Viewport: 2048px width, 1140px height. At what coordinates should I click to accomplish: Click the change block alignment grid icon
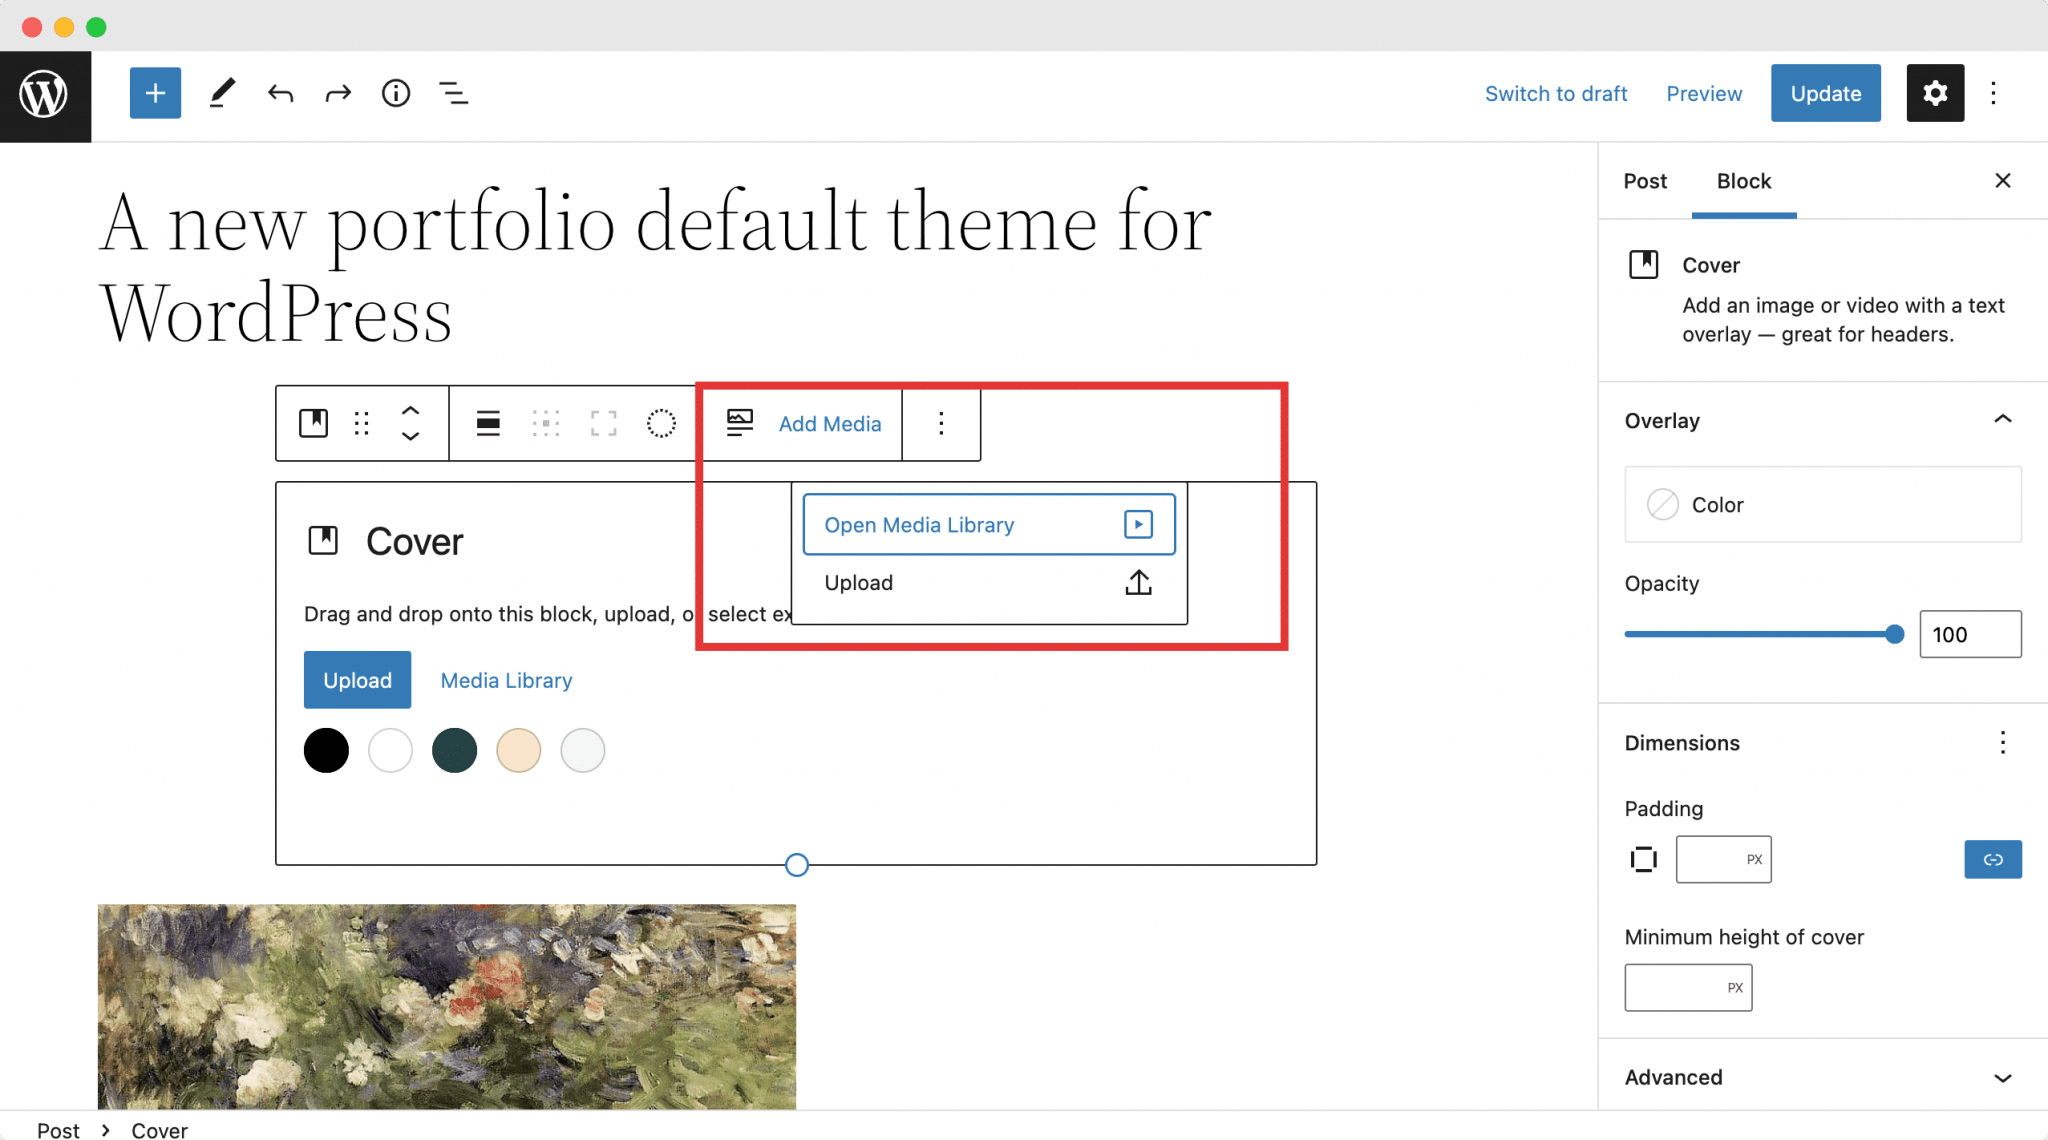click(x=546, y=424)
